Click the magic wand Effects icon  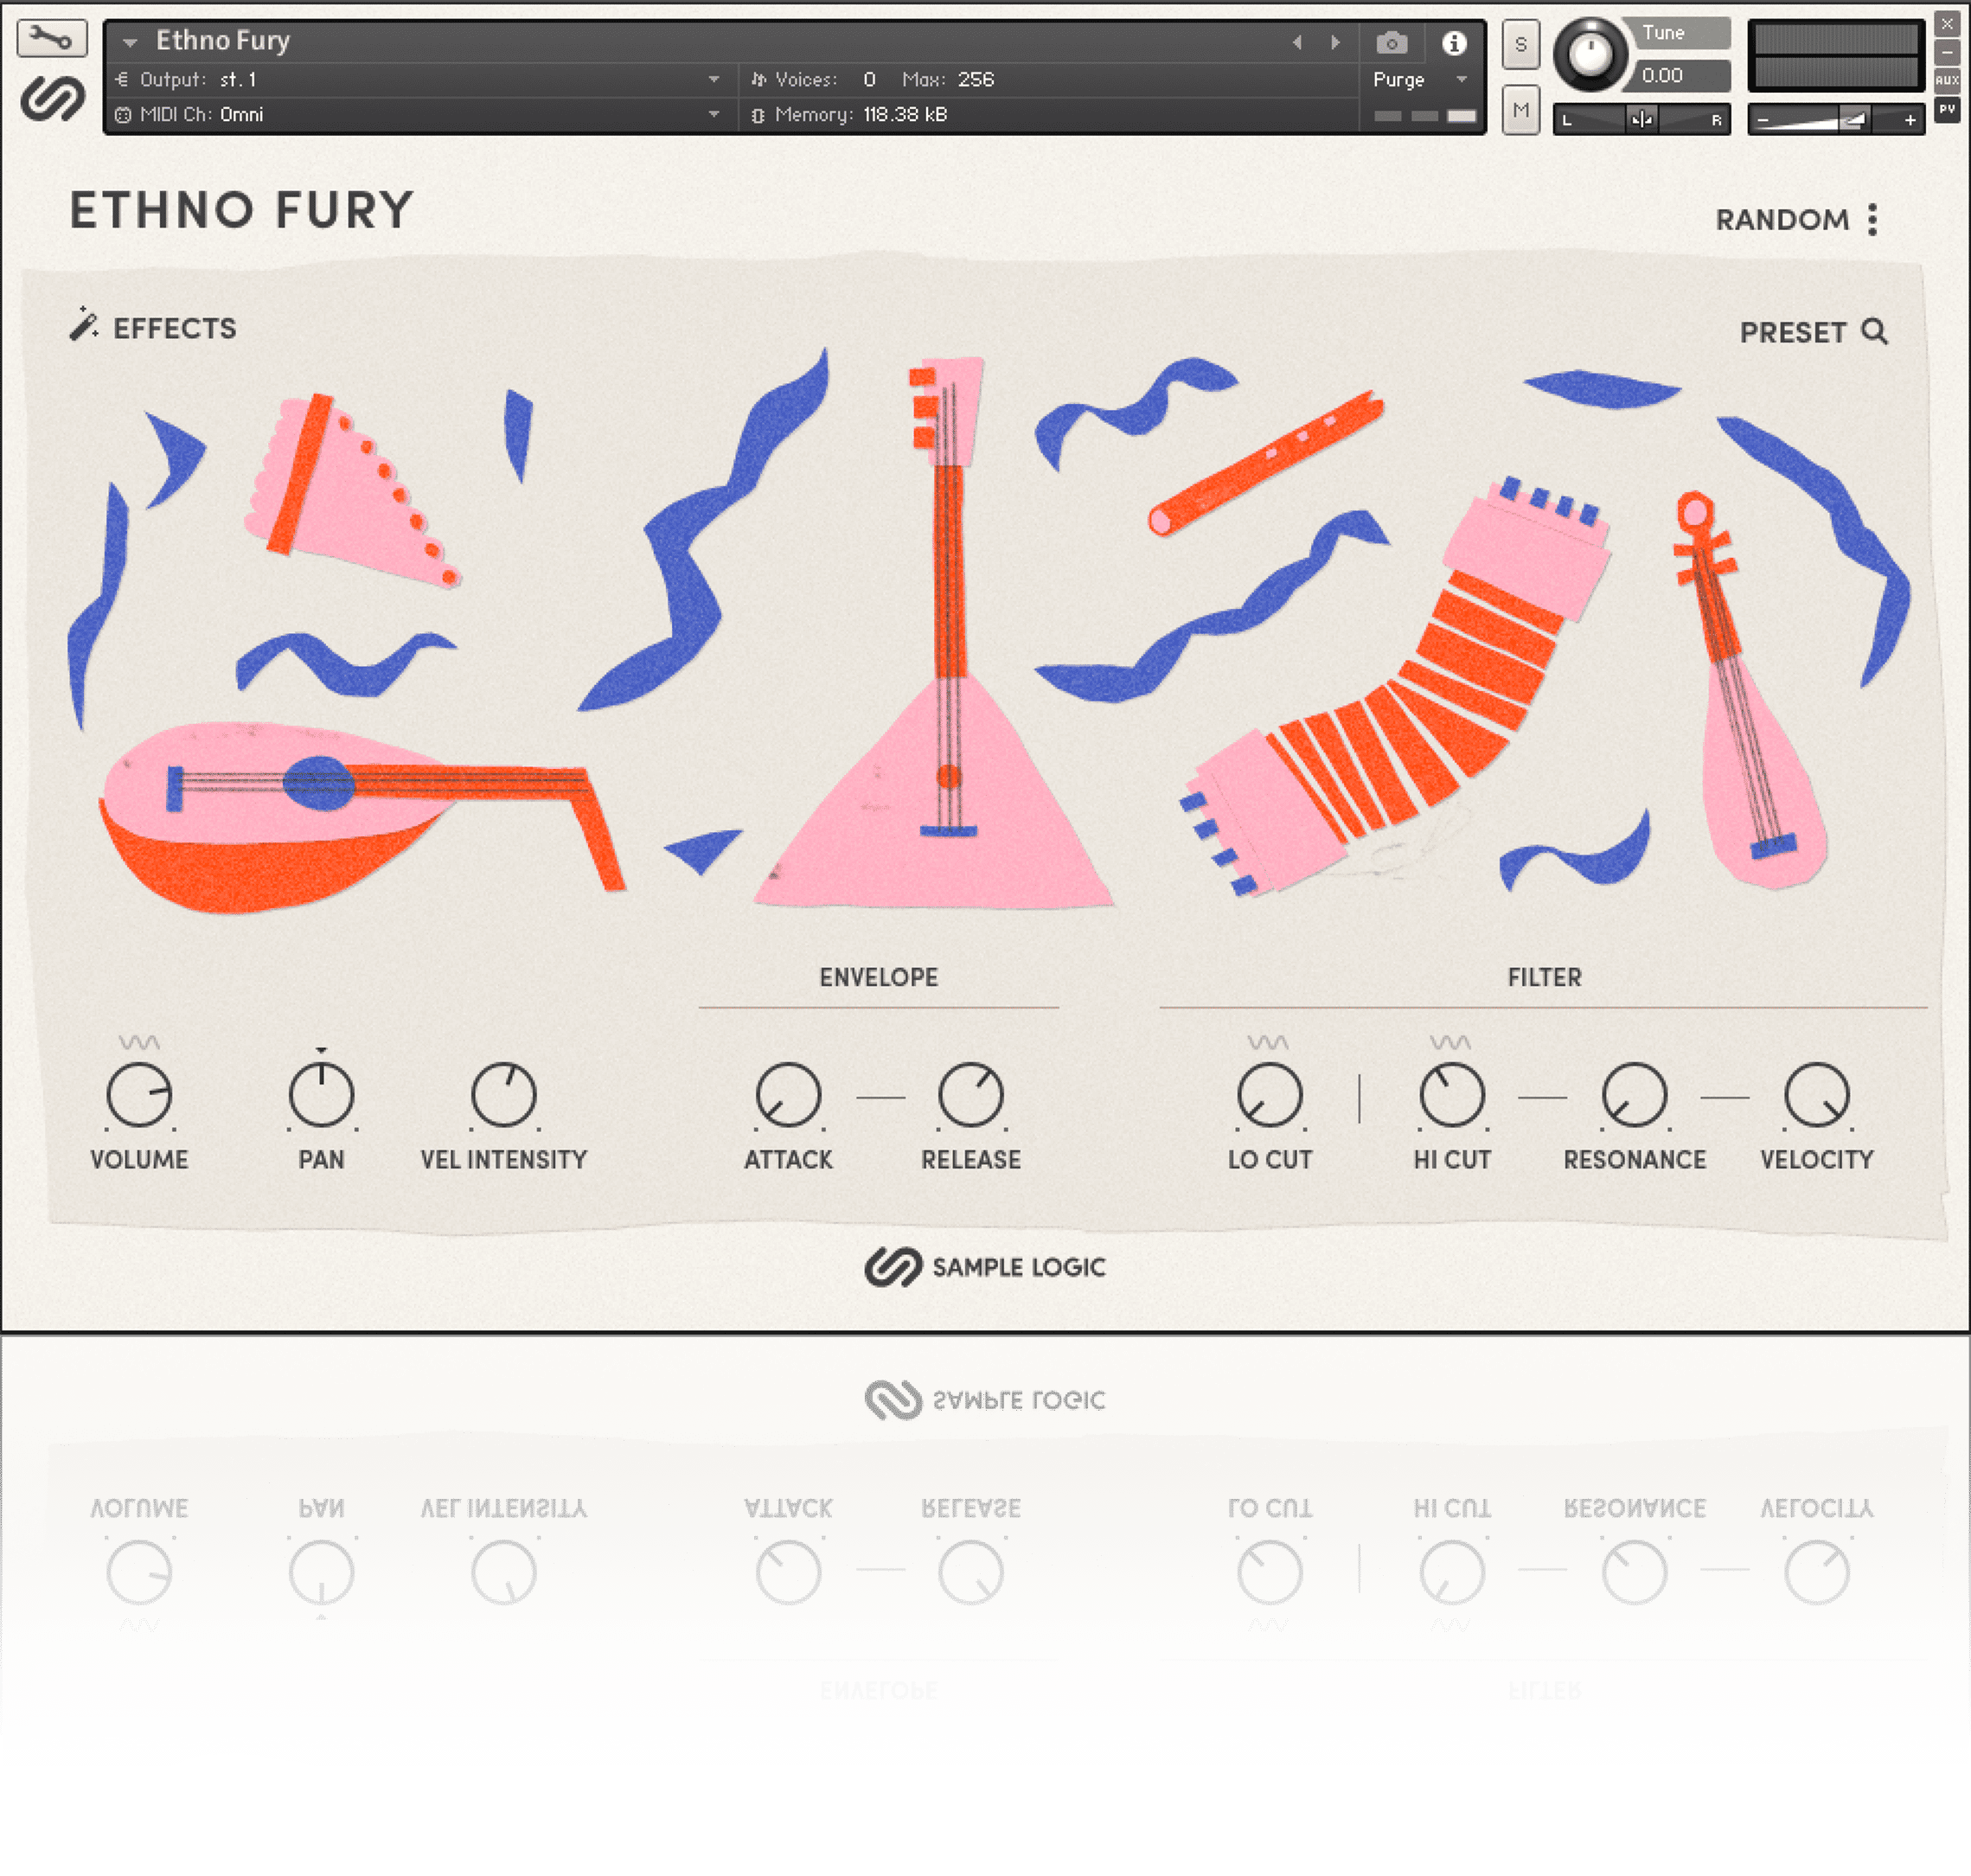tap(84, 325)
